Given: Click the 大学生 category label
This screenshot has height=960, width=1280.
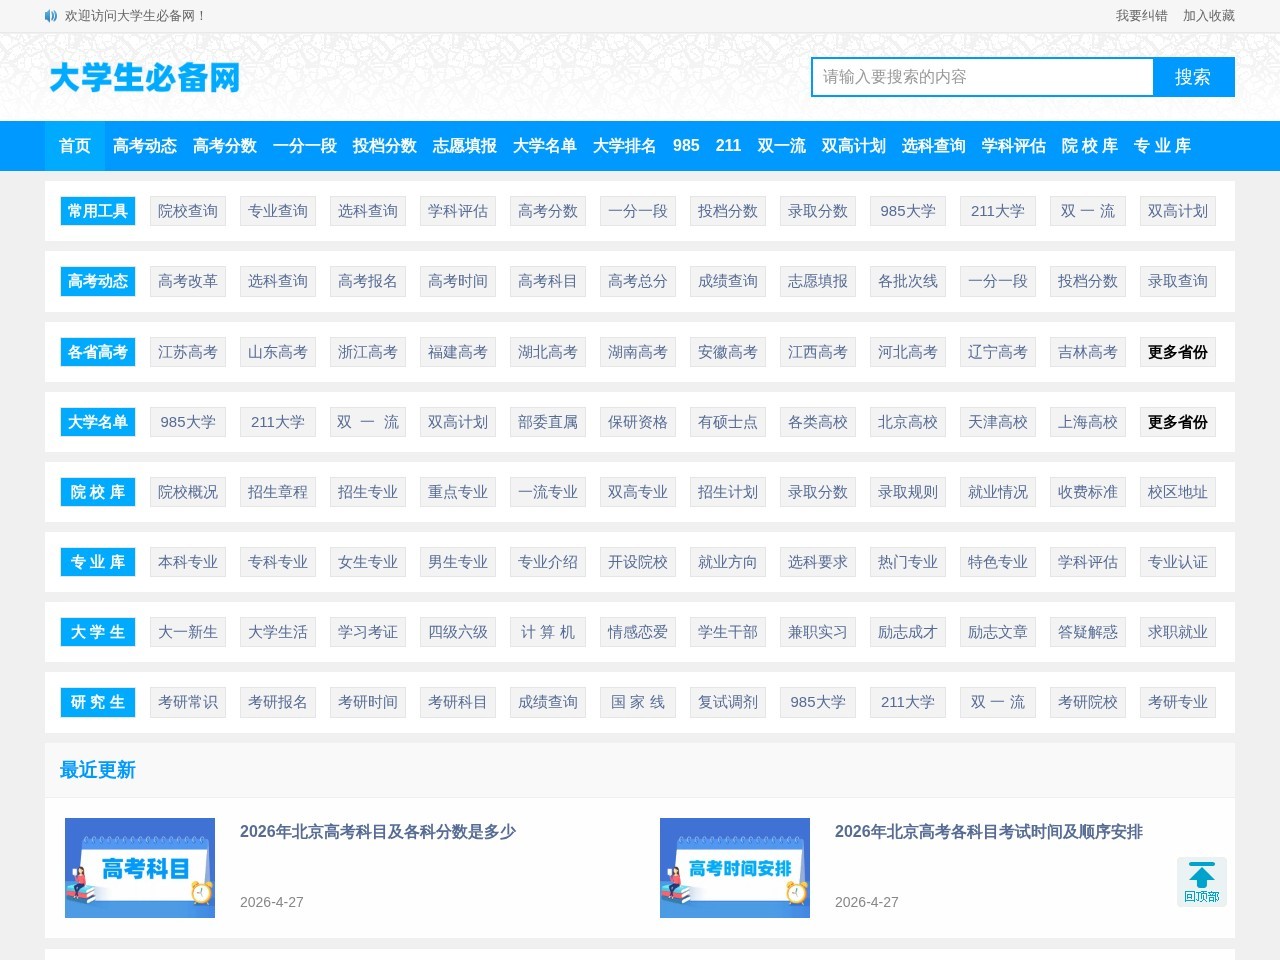Looking at the screenshot, I should click(x=98, y=632).
